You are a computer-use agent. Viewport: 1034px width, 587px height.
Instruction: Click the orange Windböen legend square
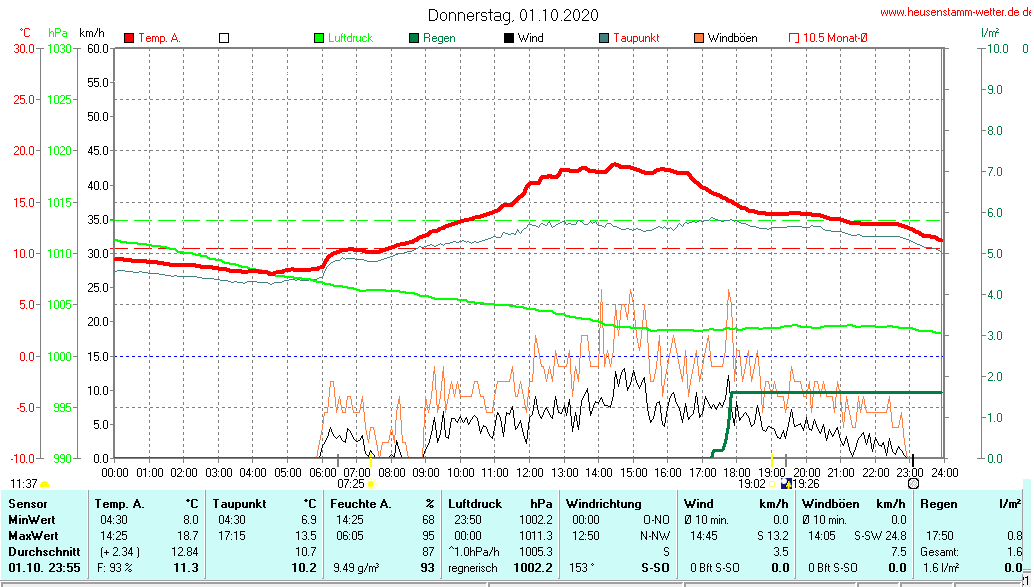pos(698,38)
